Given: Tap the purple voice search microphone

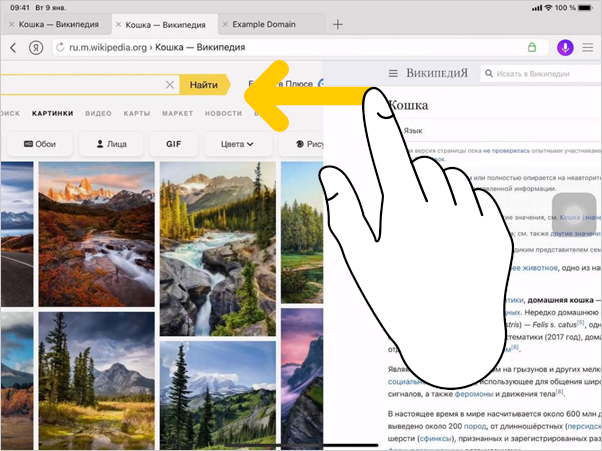Looking at the screenshot, I should point(565,48).
